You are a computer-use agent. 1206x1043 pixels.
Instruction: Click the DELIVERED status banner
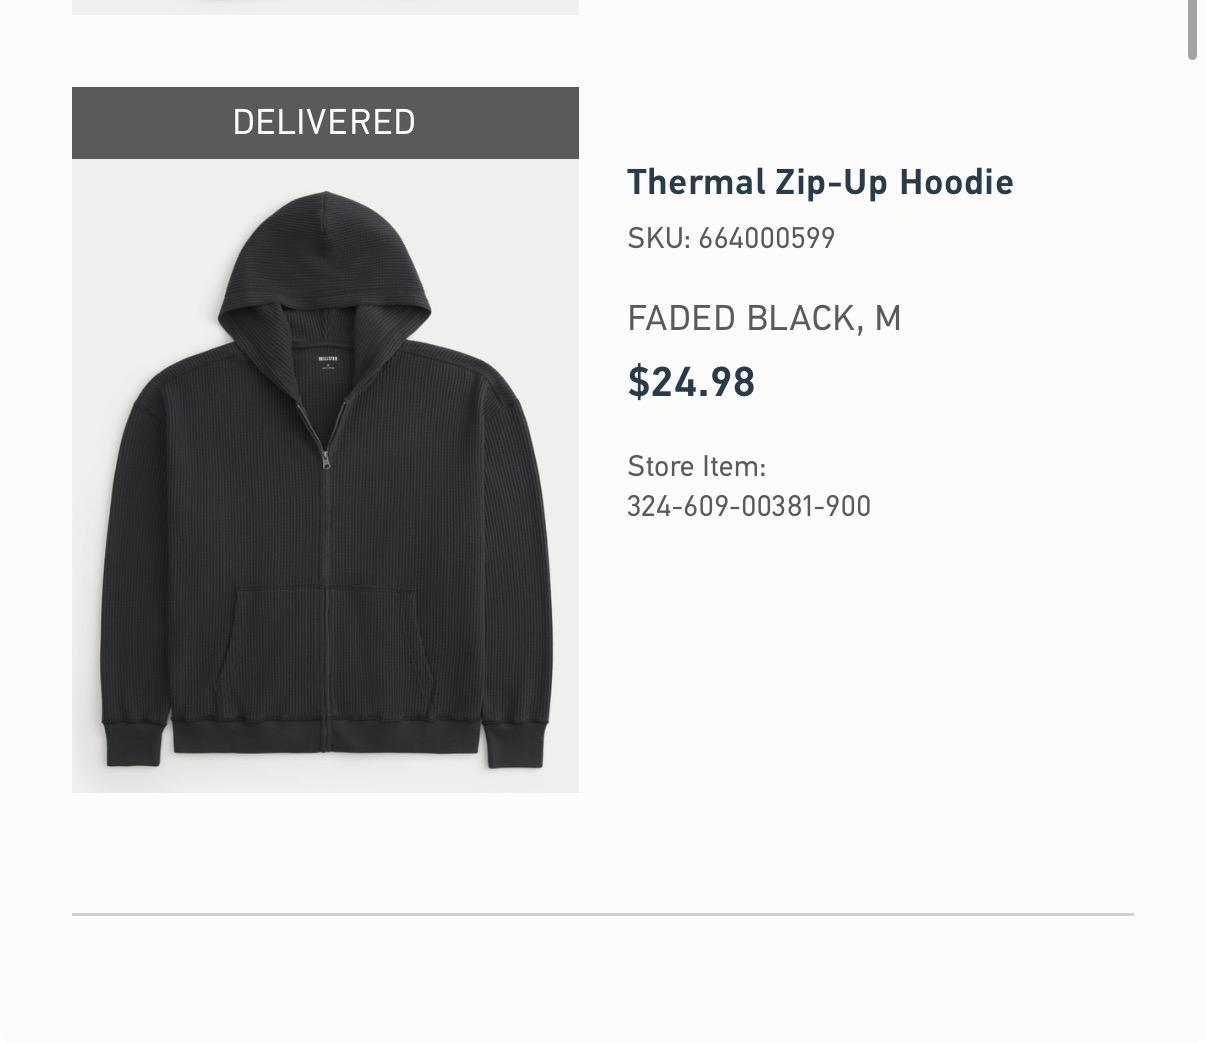[325, 123]
